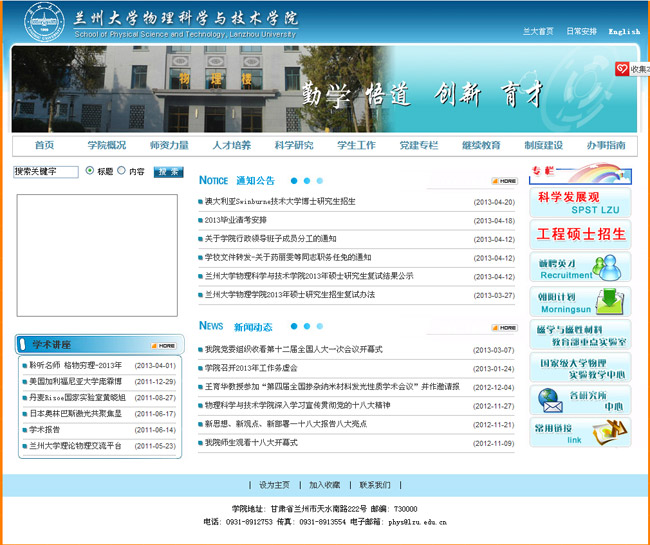The height and width of the screenshot is (545, 650).
Task: Click 设为主页 in the footer bar
Action: tap(274, 485)
